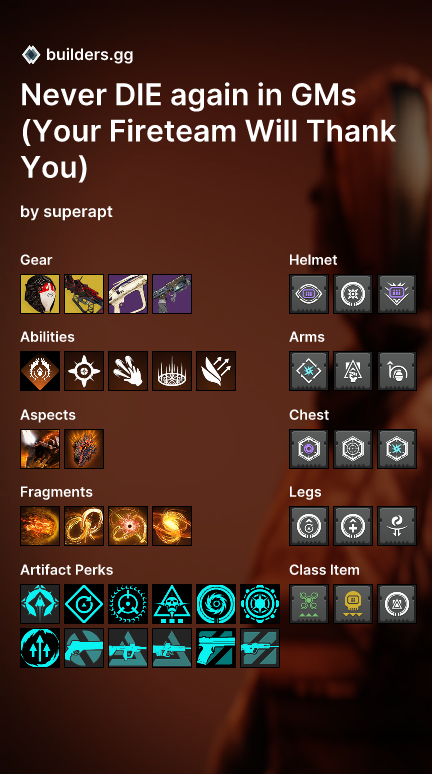Select the hand-shaped melee ability icon

[128, 371]
